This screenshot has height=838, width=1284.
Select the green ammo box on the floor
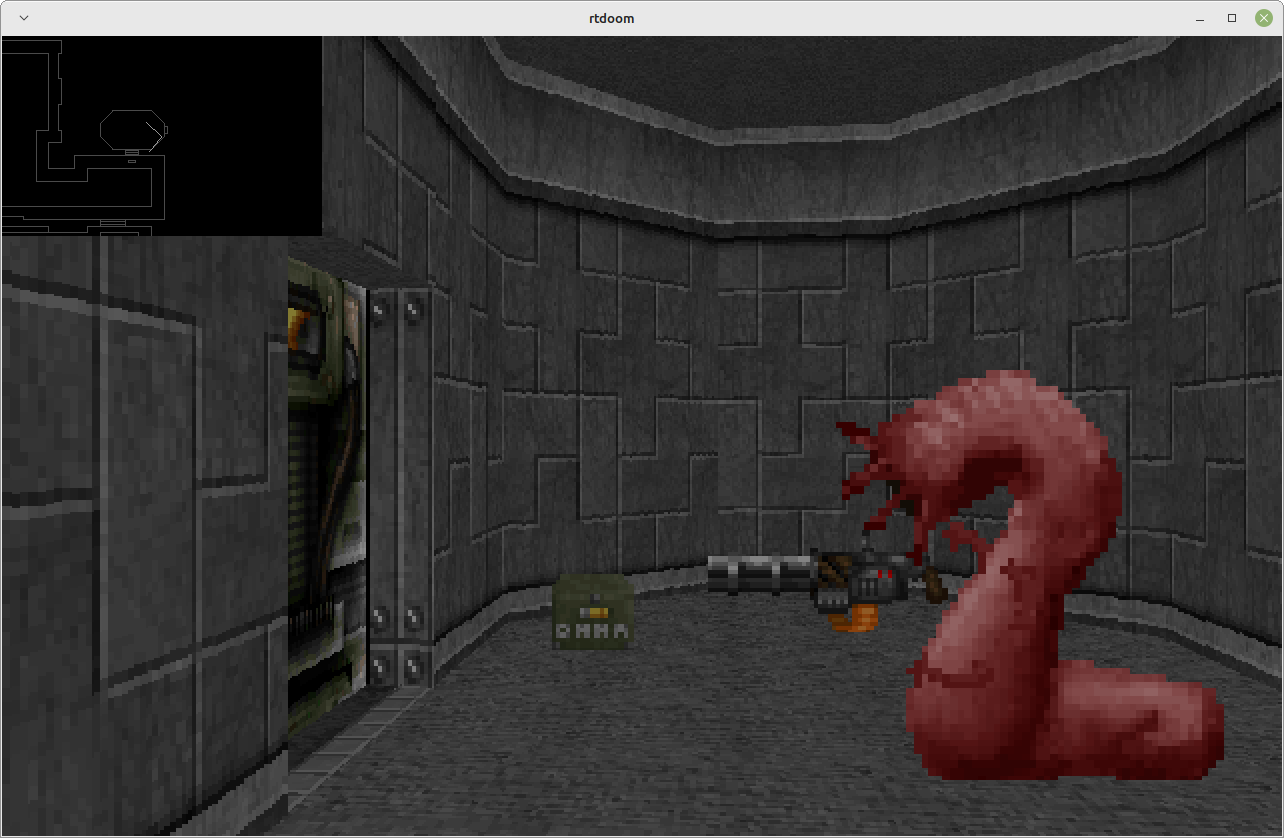click(593, 612)
